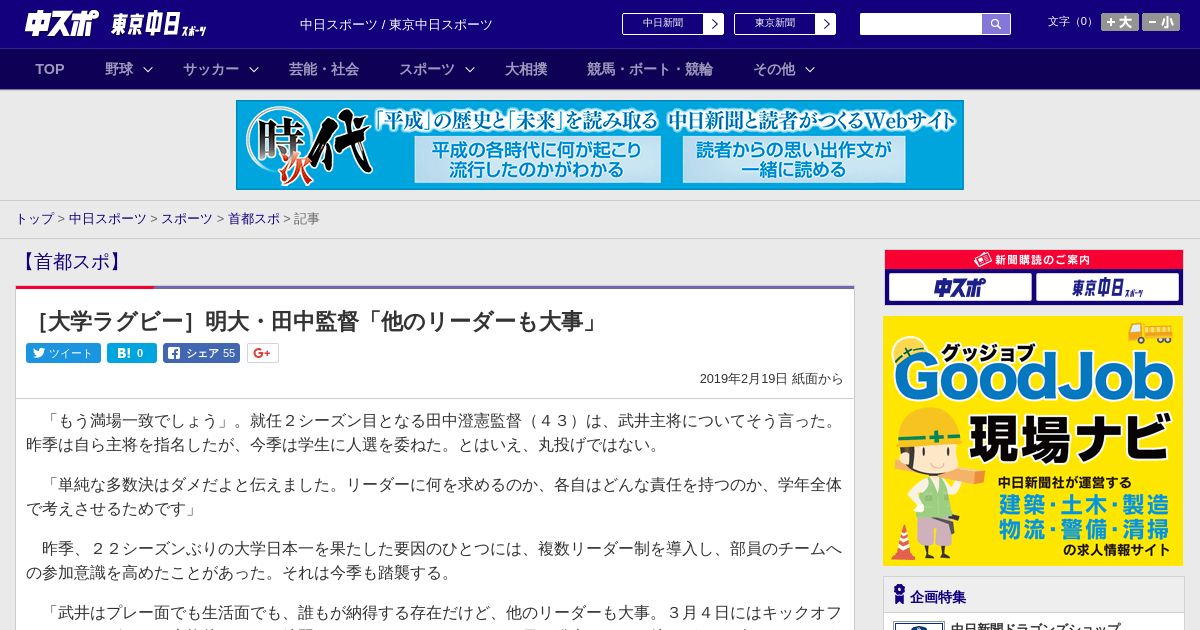
Task: Click the 企画特集 section heading
Action: click(938, 597)
